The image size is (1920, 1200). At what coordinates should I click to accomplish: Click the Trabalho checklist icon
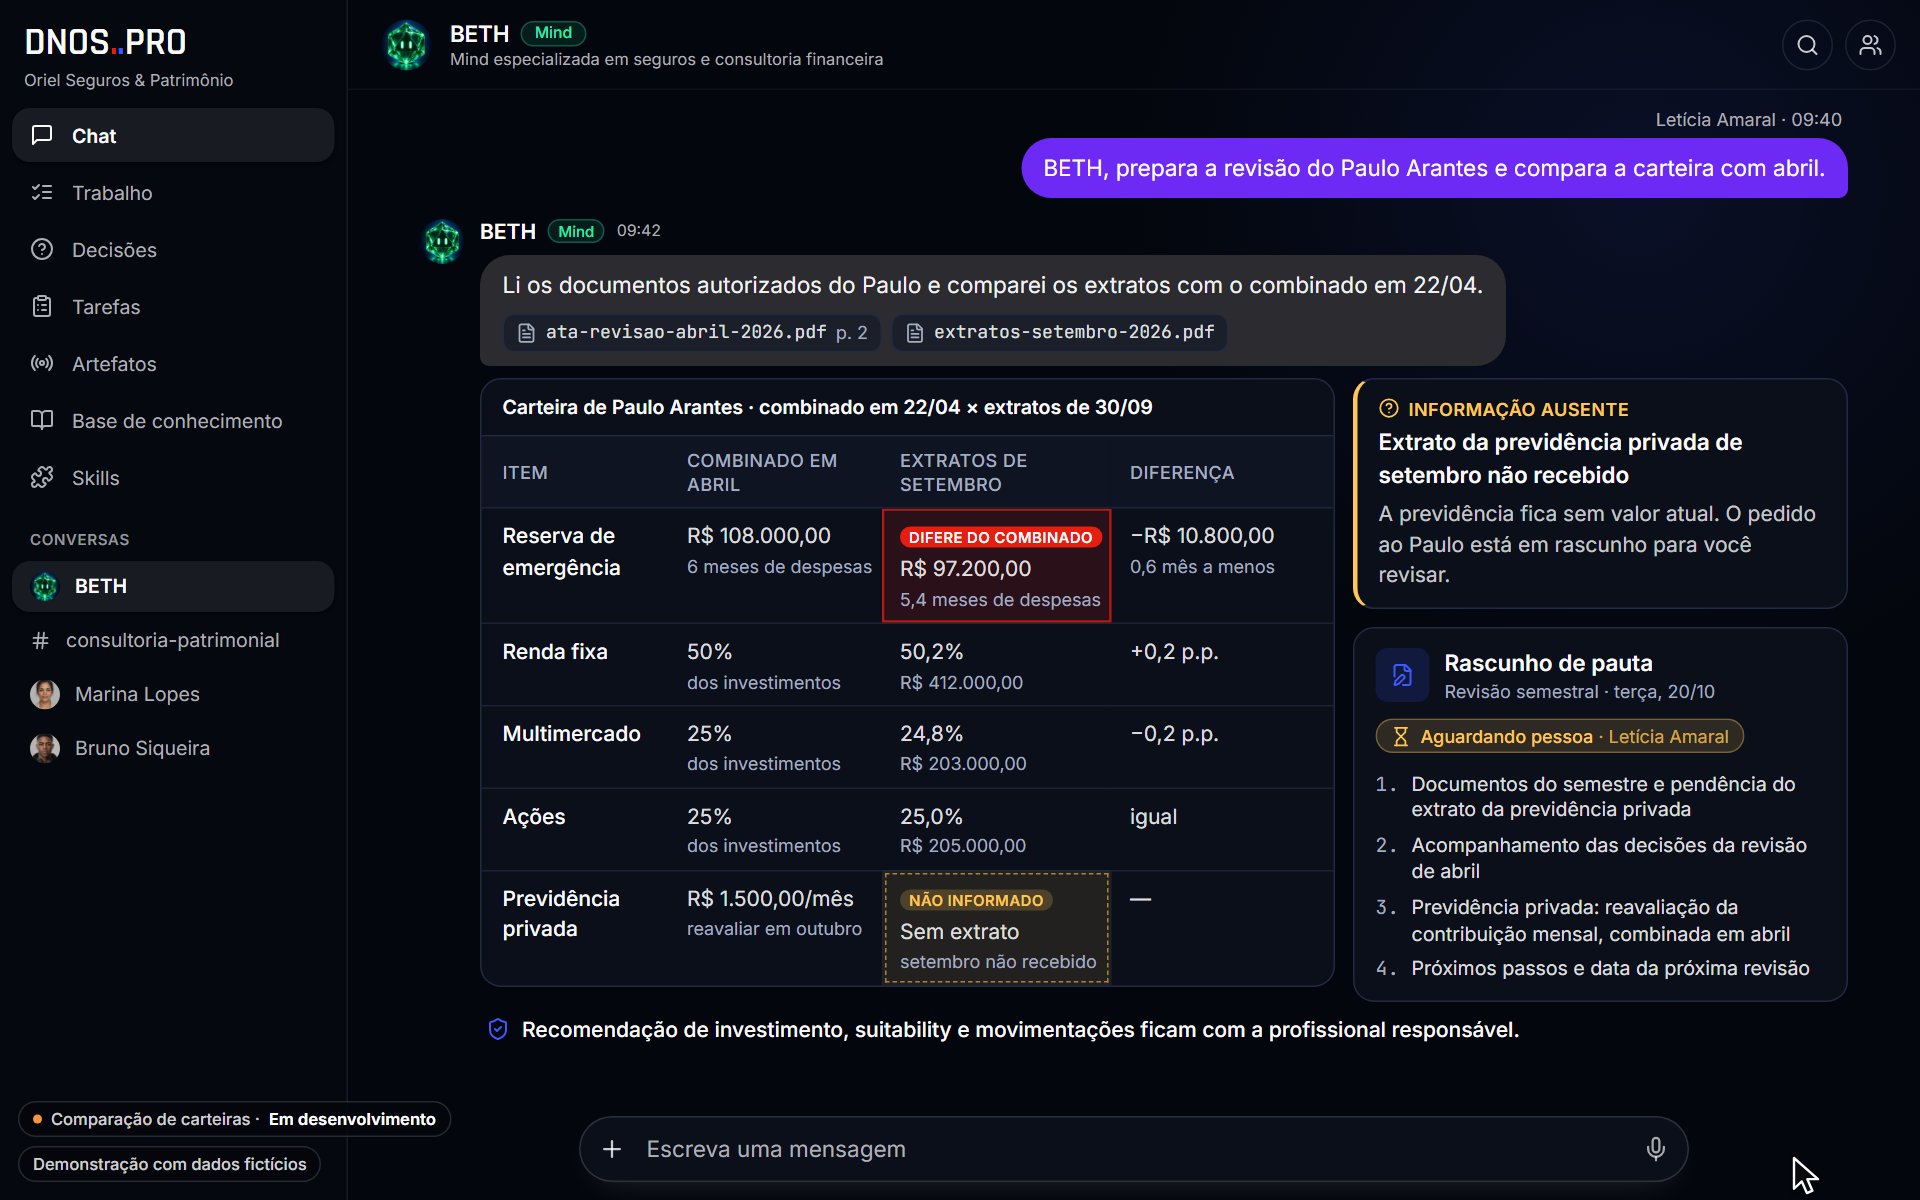(42, 192)
